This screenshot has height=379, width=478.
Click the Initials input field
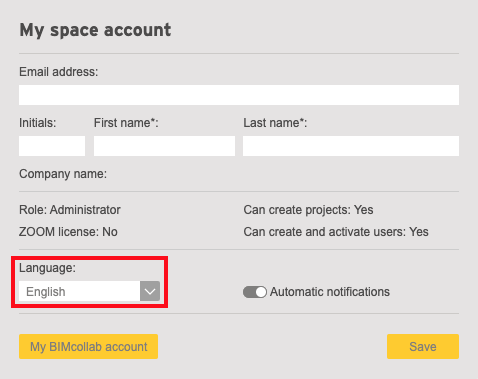[x=52, y=146]
